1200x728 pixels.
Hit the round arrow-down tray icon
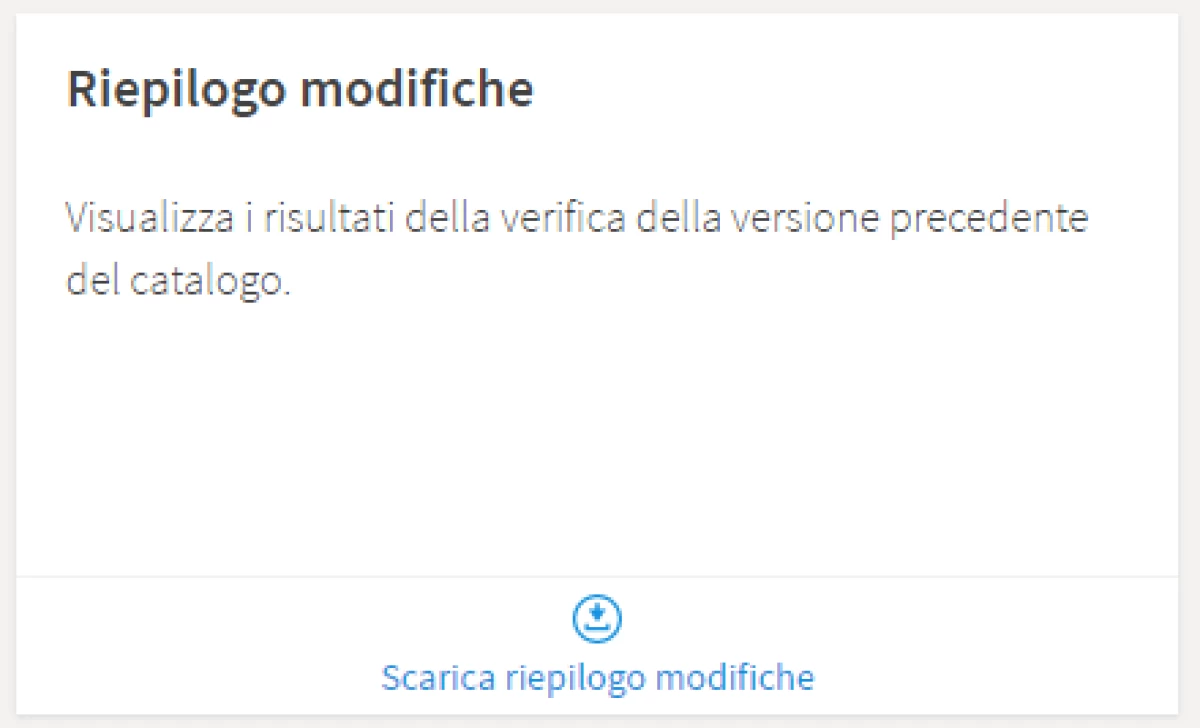597,619
